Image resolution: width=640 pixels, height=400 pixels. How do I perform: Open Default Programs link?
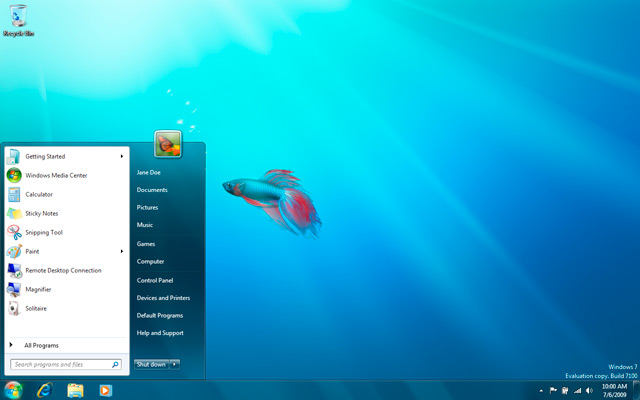tap(160, 316)
